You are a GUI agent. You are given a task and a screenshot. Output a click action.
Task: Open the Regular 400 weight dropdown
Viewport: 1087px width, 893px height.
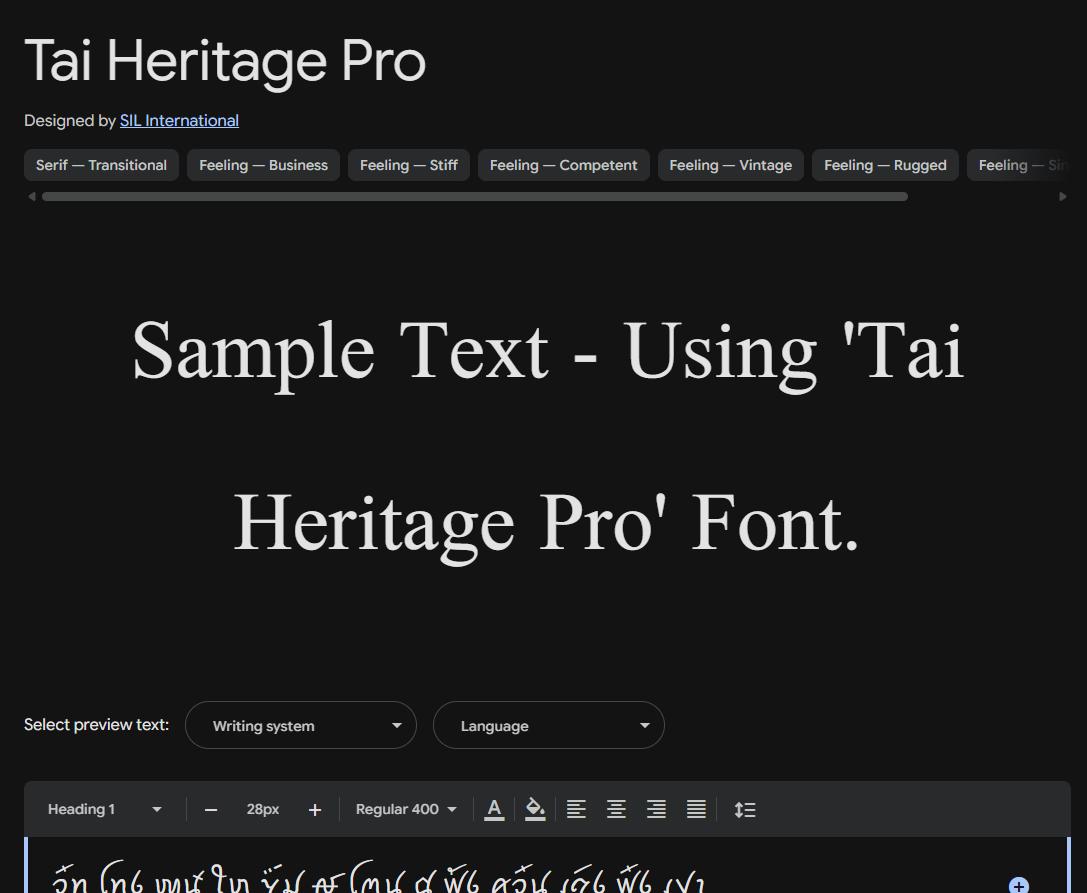point(406,809)
